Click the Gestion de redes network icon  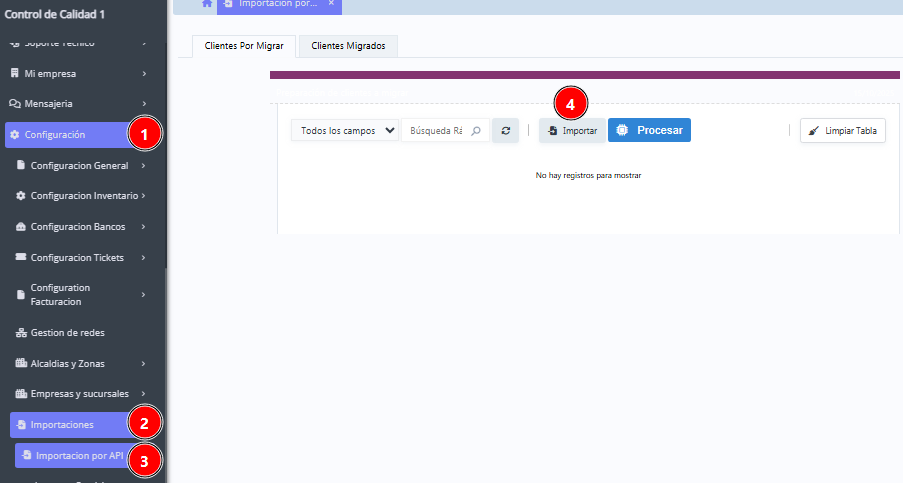click(21, 332)
